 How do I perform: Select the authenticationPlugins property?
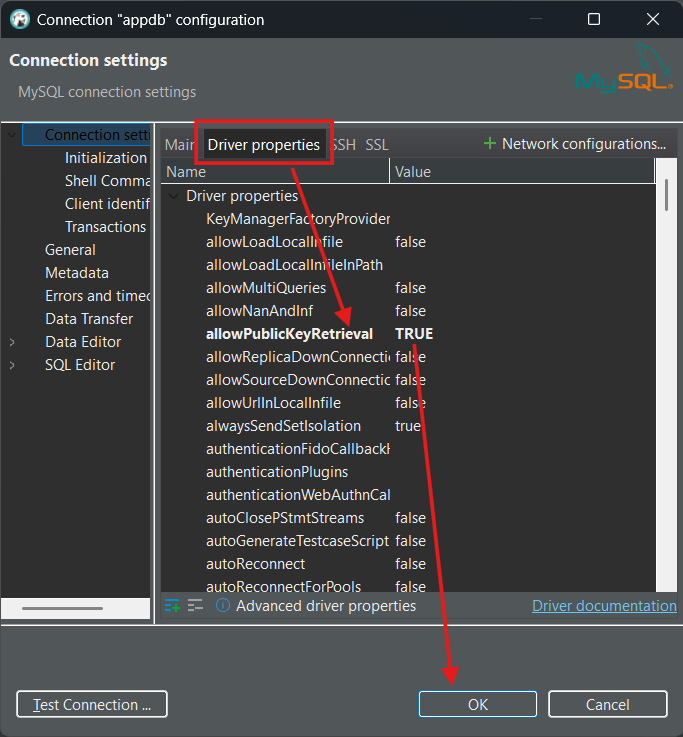click(x=277, y=472)
